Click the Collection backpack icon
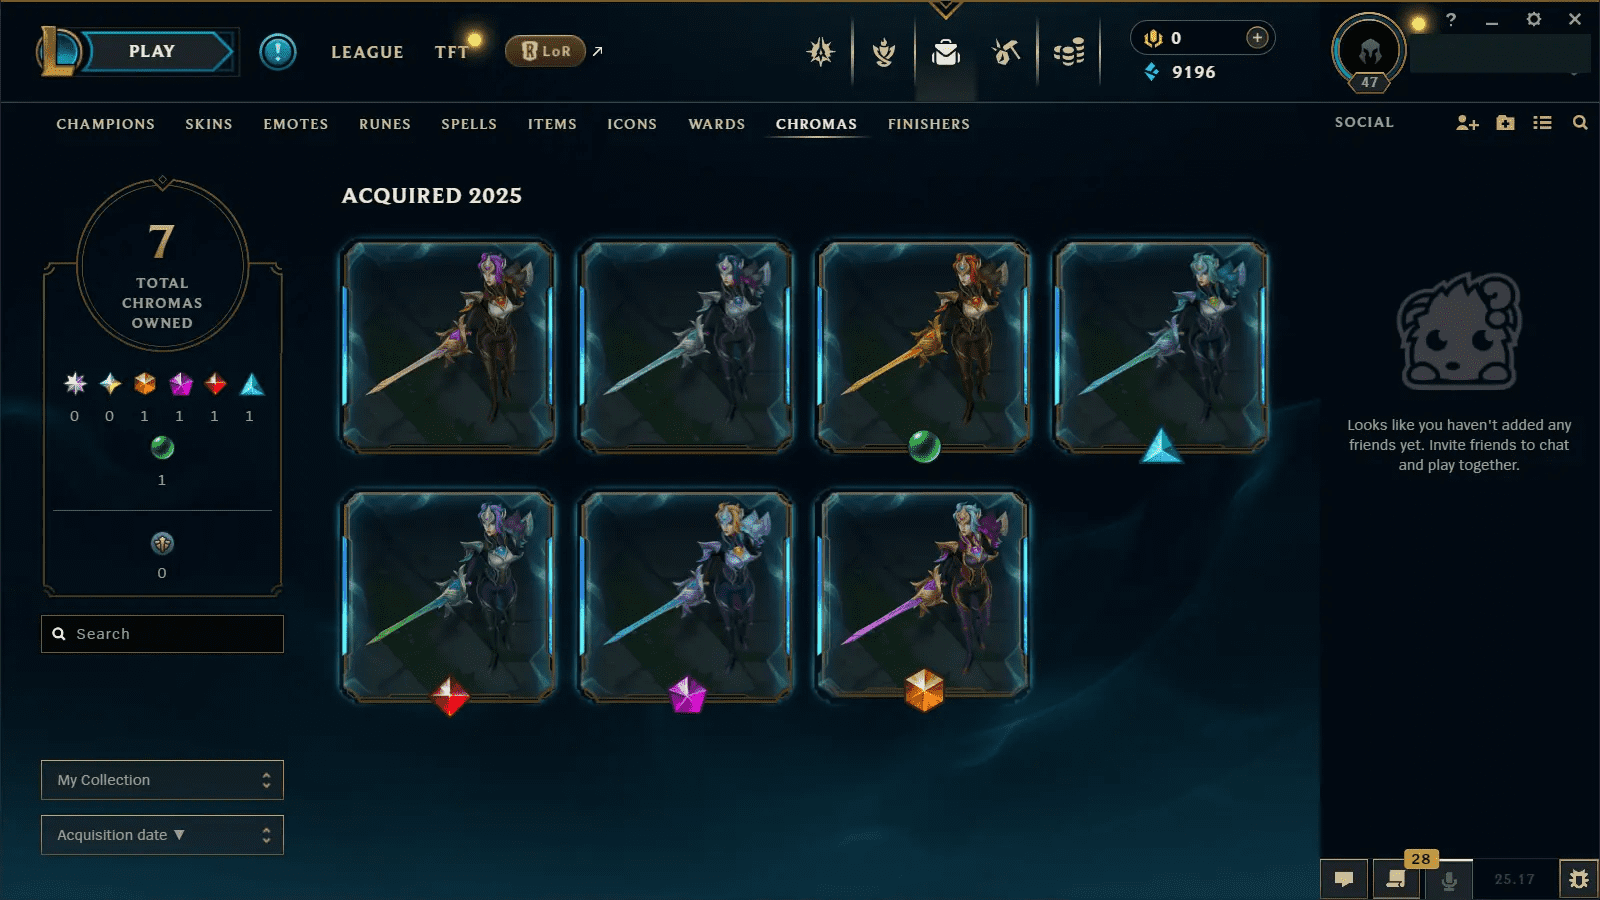Image resolution: width=1600 pixels, height=900 pixels. click(x=945, y=52)
